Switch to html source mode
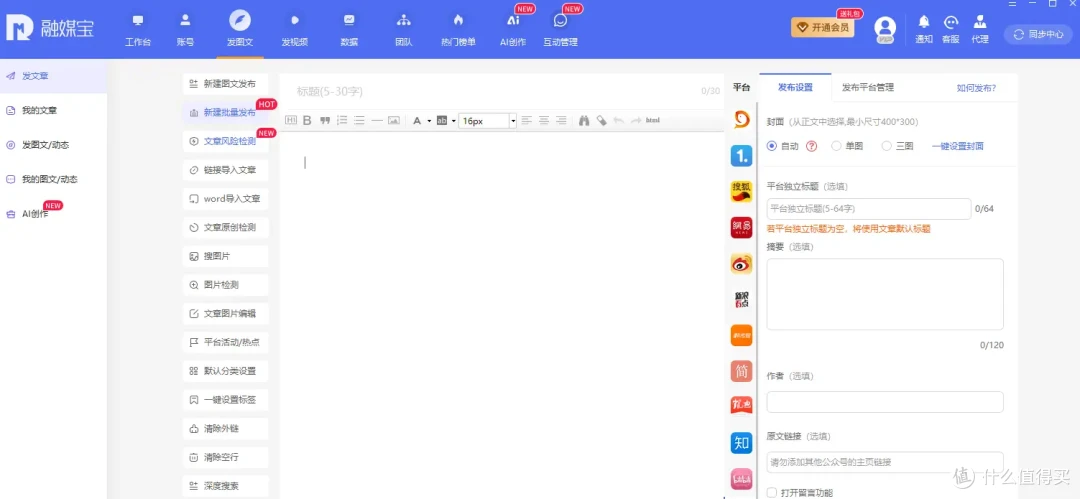The height and width of the screenshot is (499, 1080). (x=653, y=121)
